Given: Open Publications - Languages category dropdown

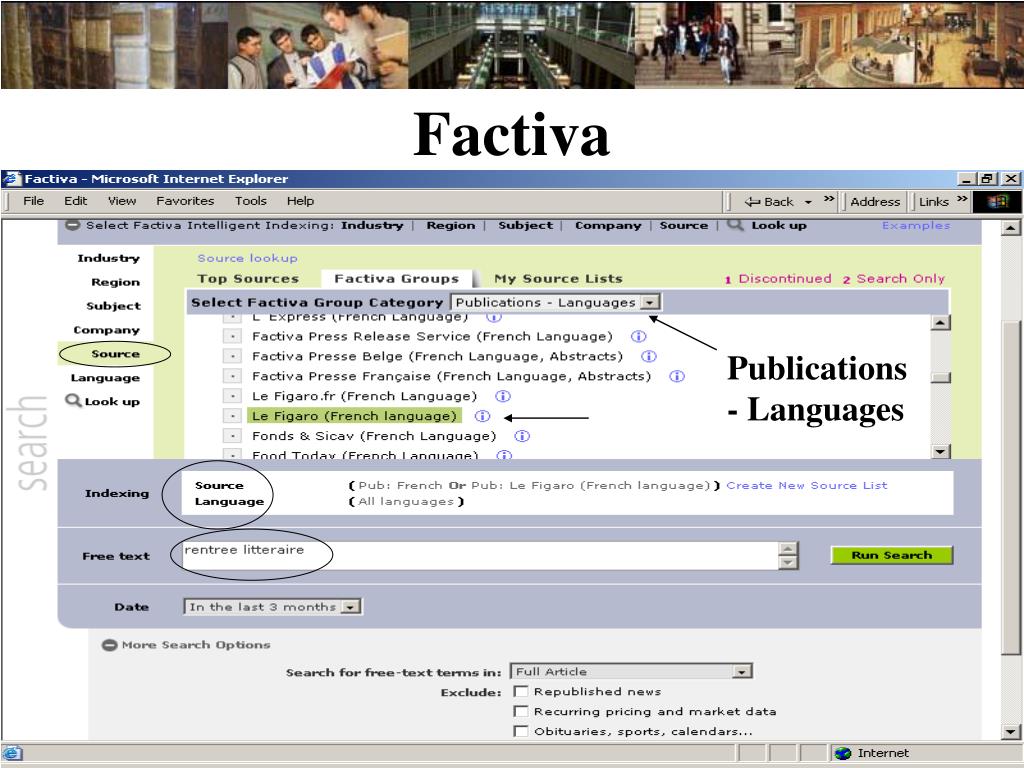Looking at the screenshot, I should 650,302.
